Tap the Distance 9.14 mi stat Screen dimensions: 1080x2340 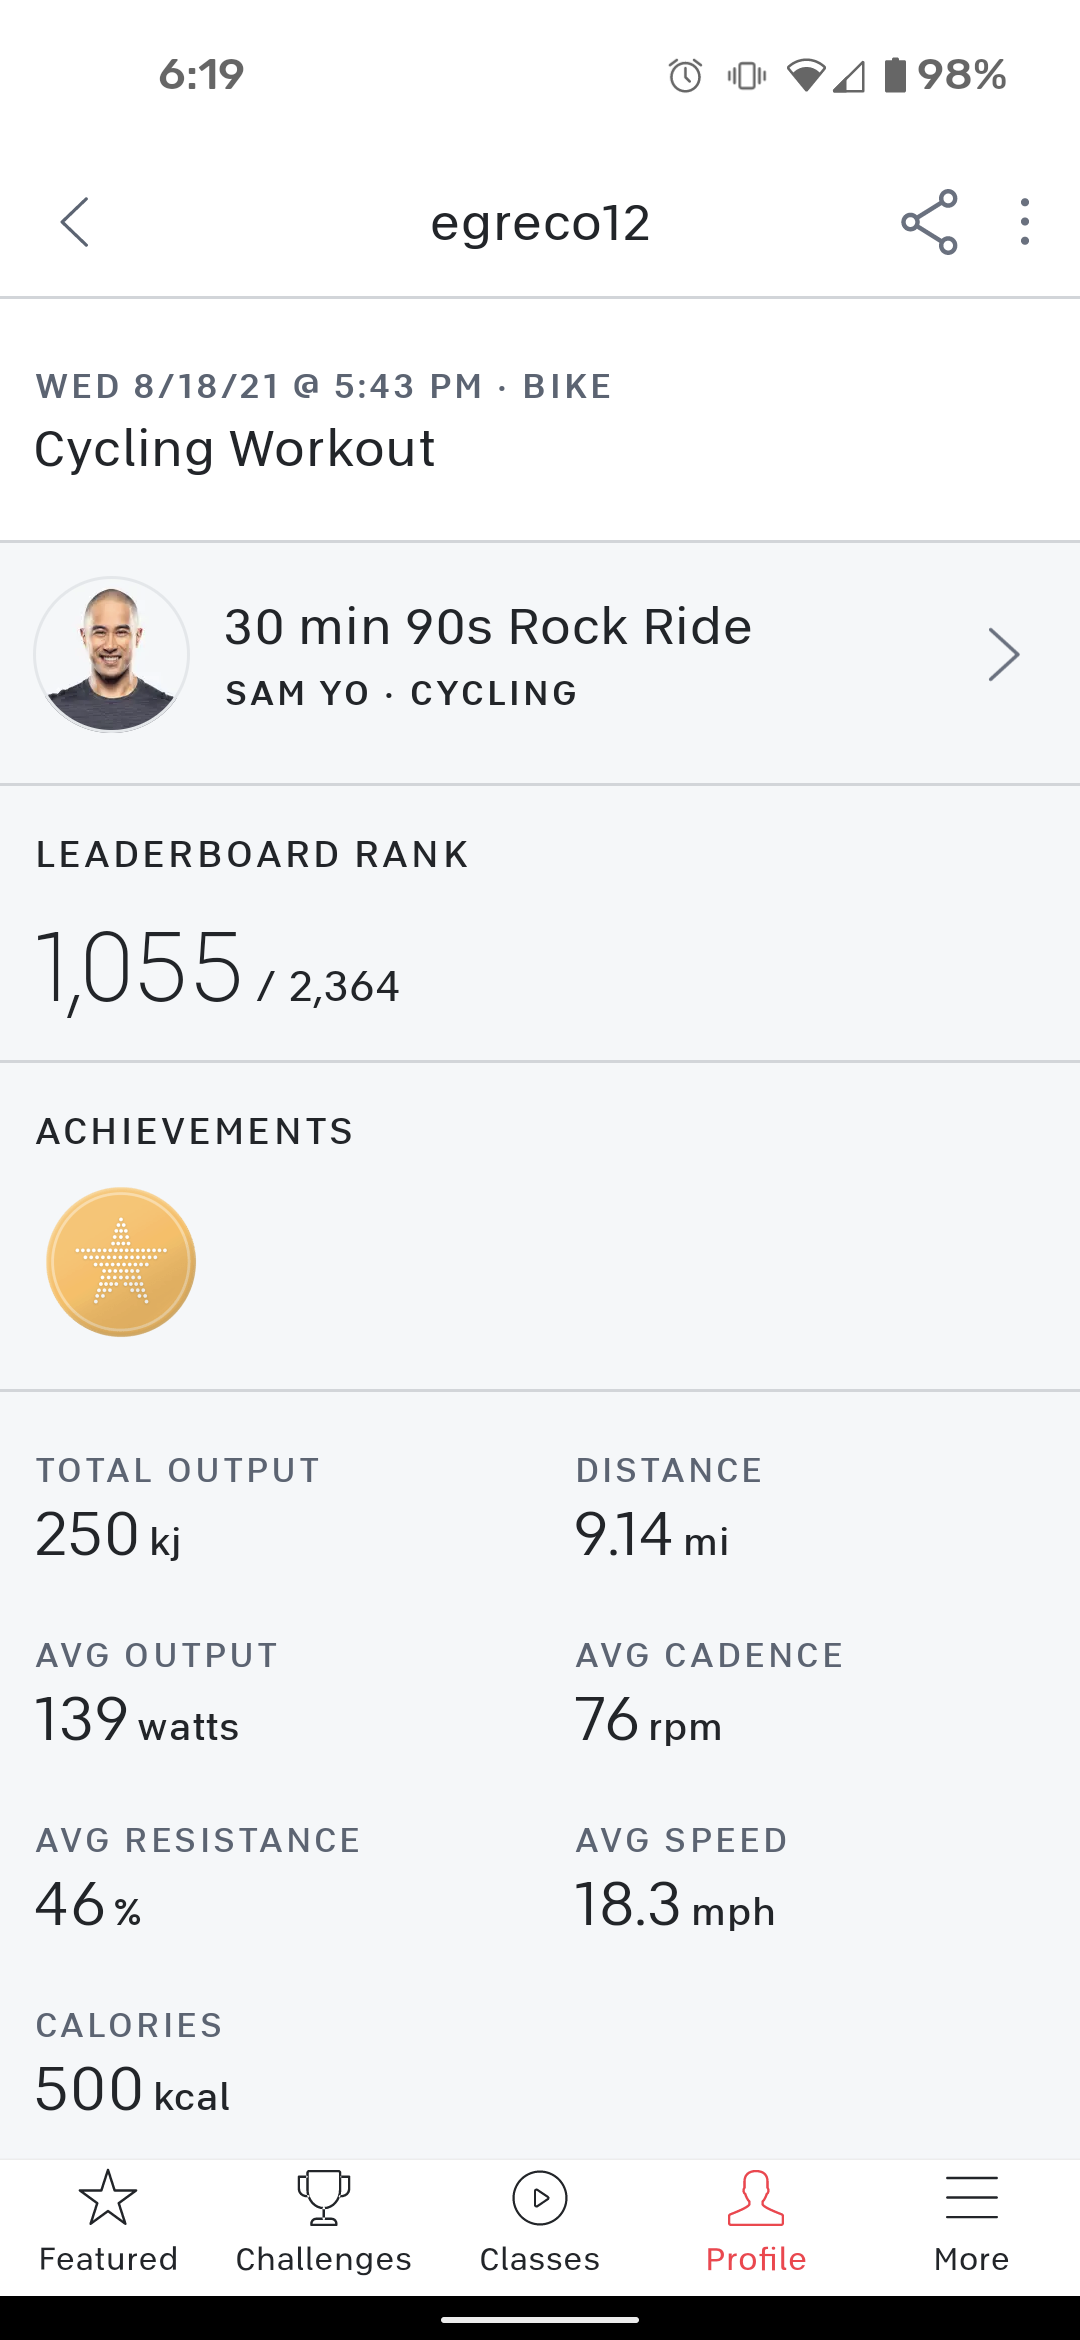[x=652, y=1534]
